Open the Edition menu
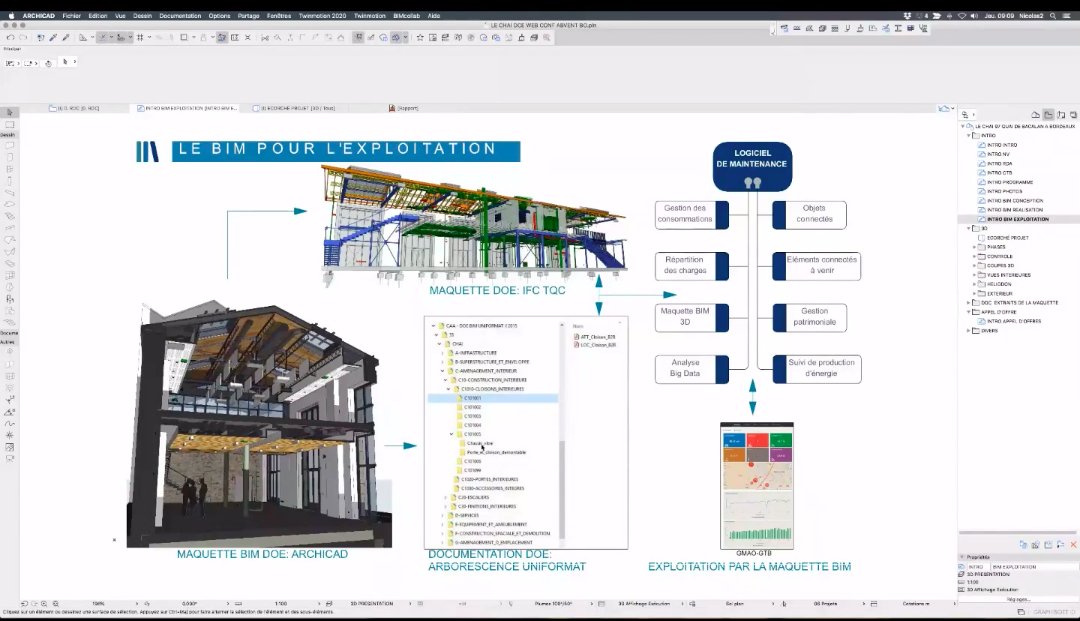 pos(98,15)
